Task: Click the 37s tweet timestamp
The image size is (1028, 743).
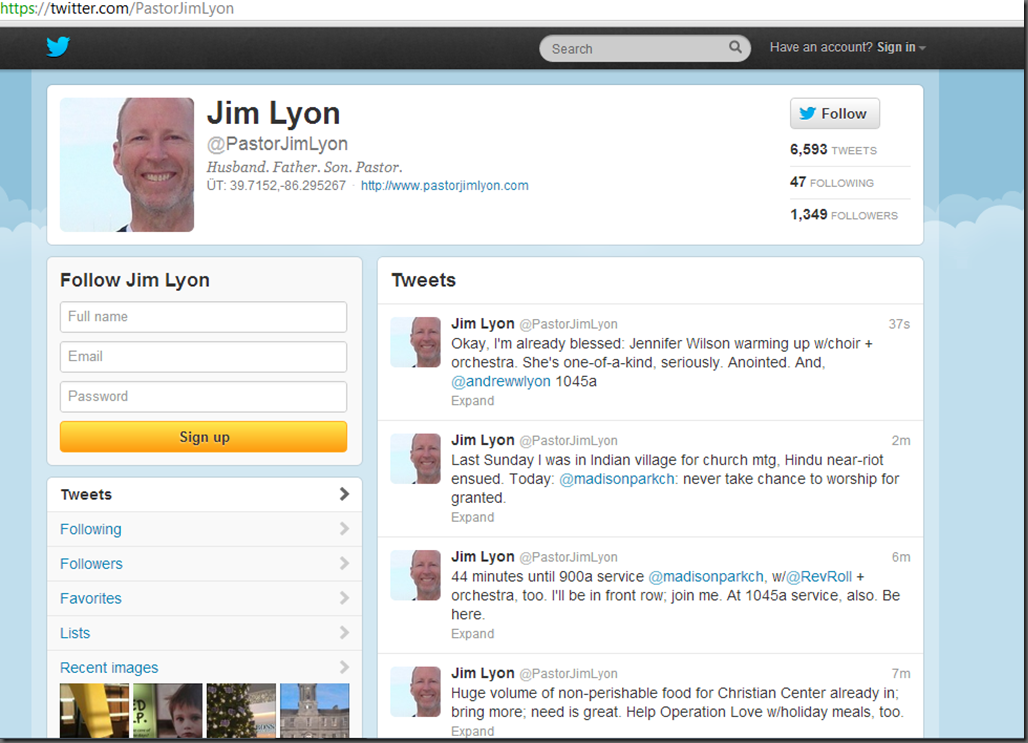Action: click(900, 324)
